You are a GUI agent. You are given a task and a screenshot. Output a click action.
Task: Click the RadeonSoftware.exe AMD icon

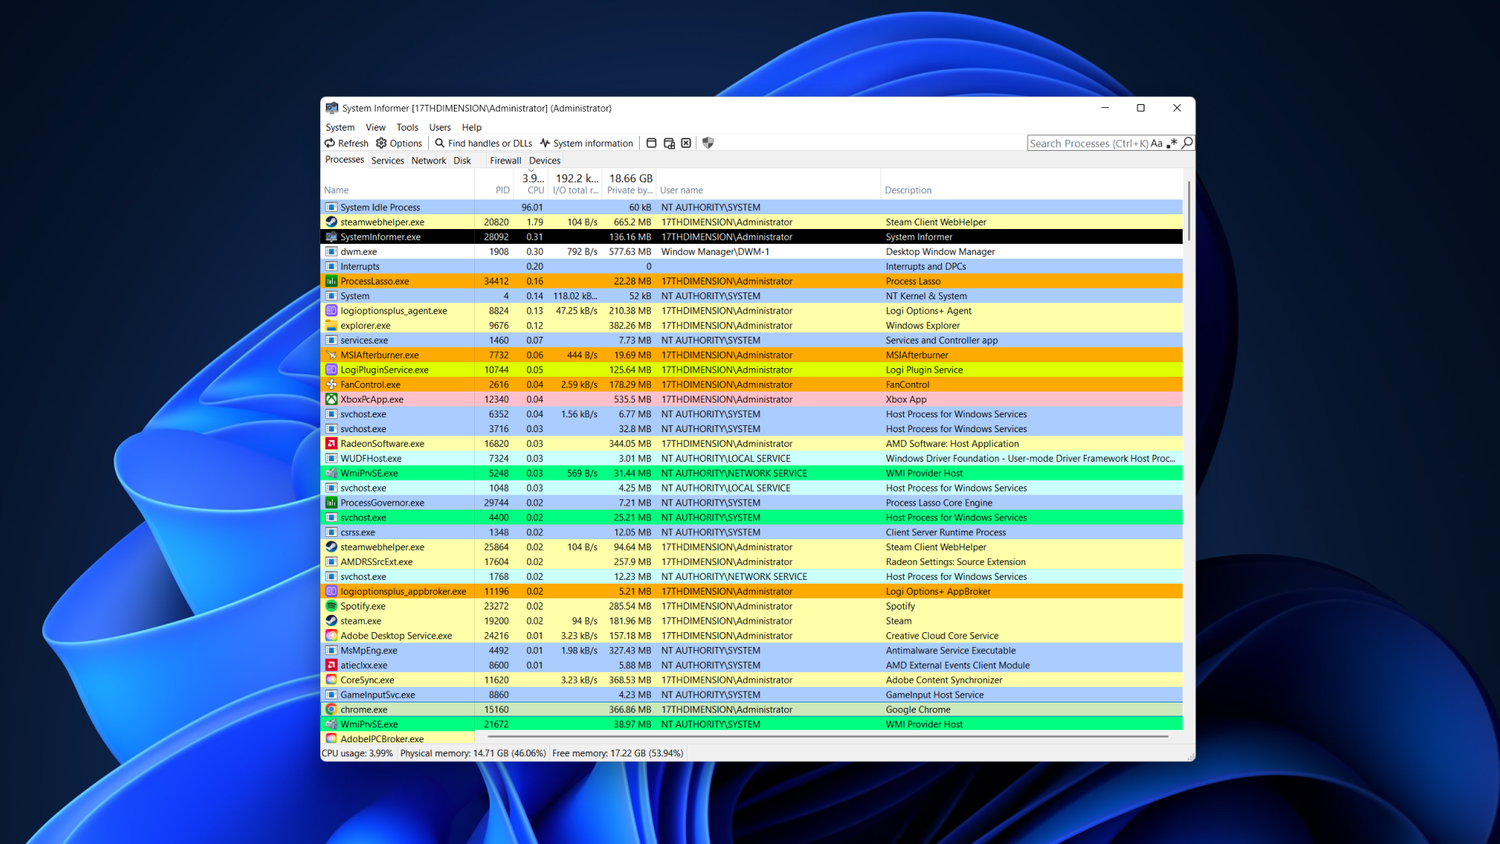(x=331, y=443)
